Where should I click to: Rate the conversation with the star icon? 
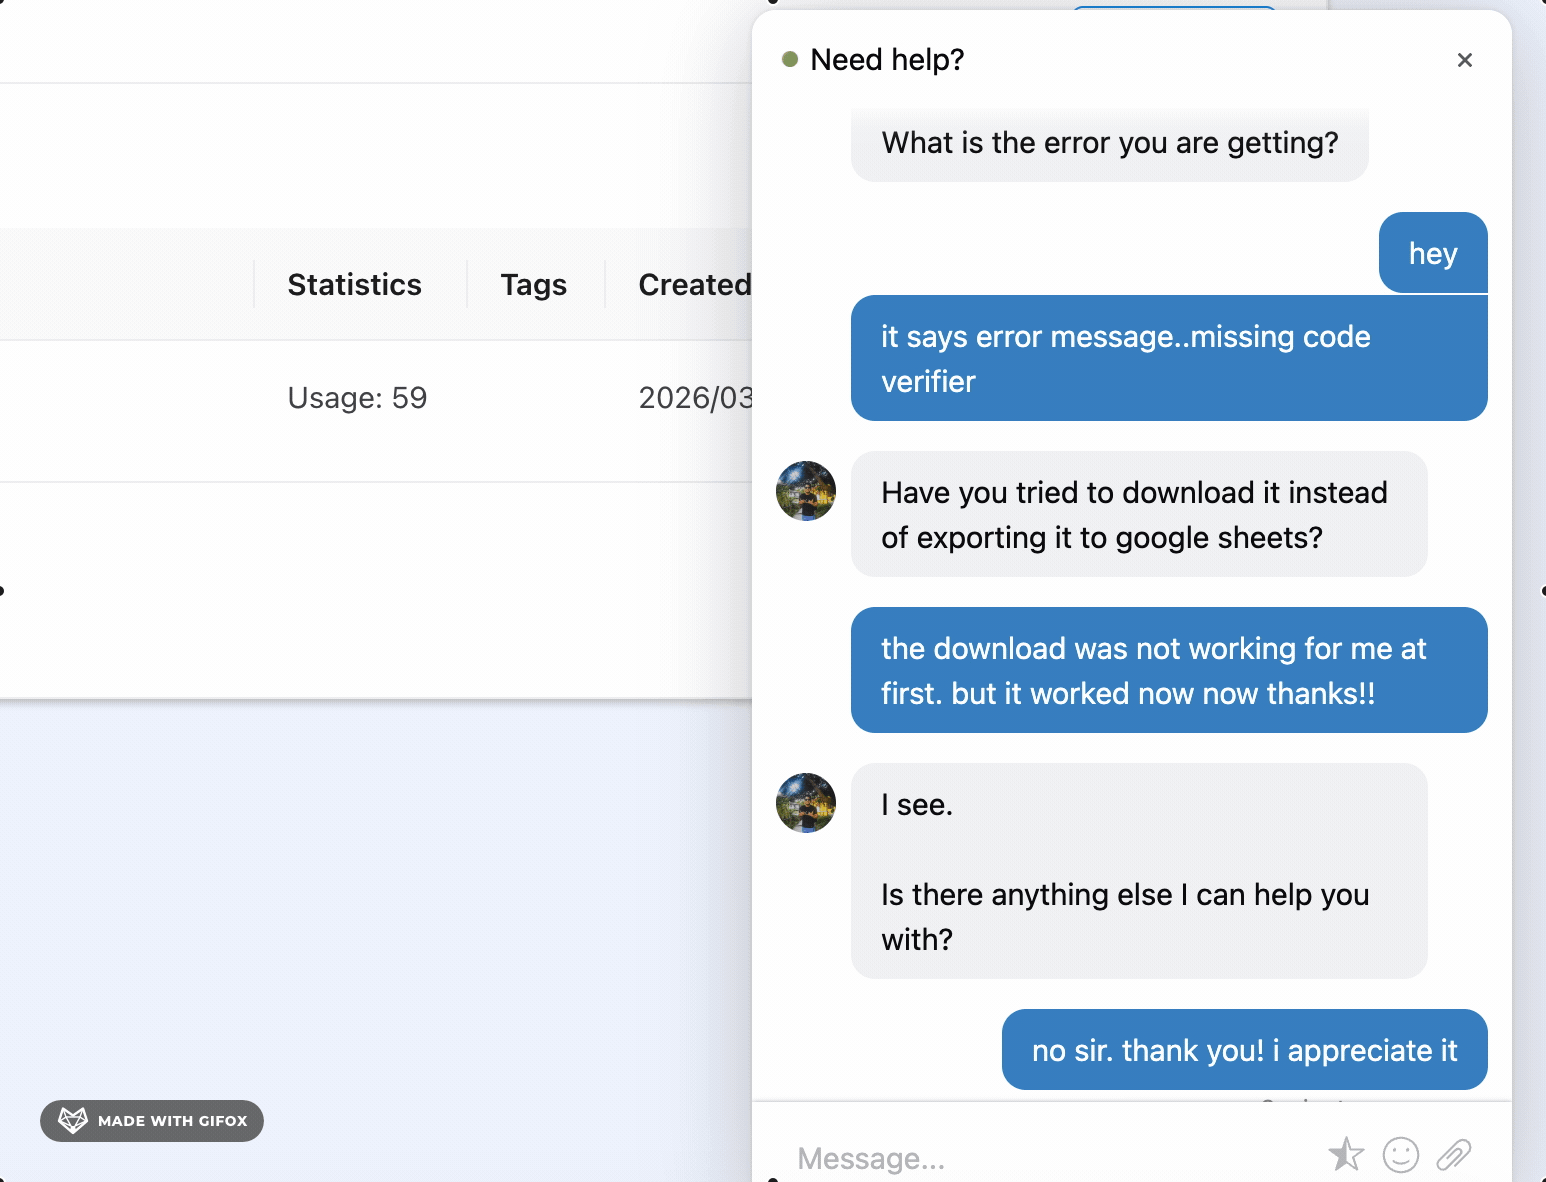tap(1347, 1155)
